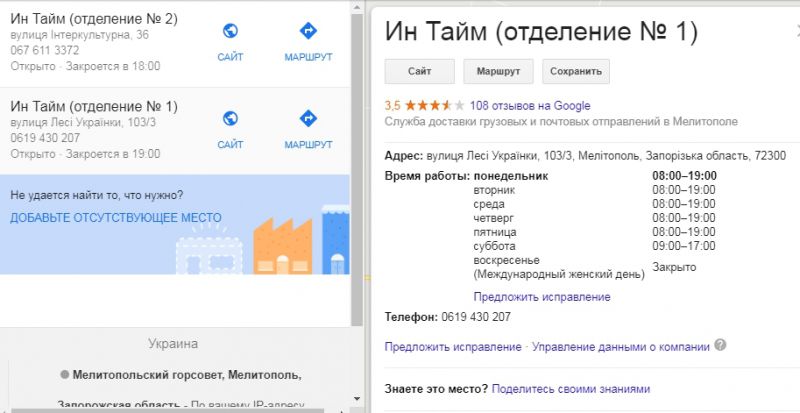Click Ин Тайм (отделение № 1) panel heading
The height and width of the screenshot is (413, 800).
point(541,32)
